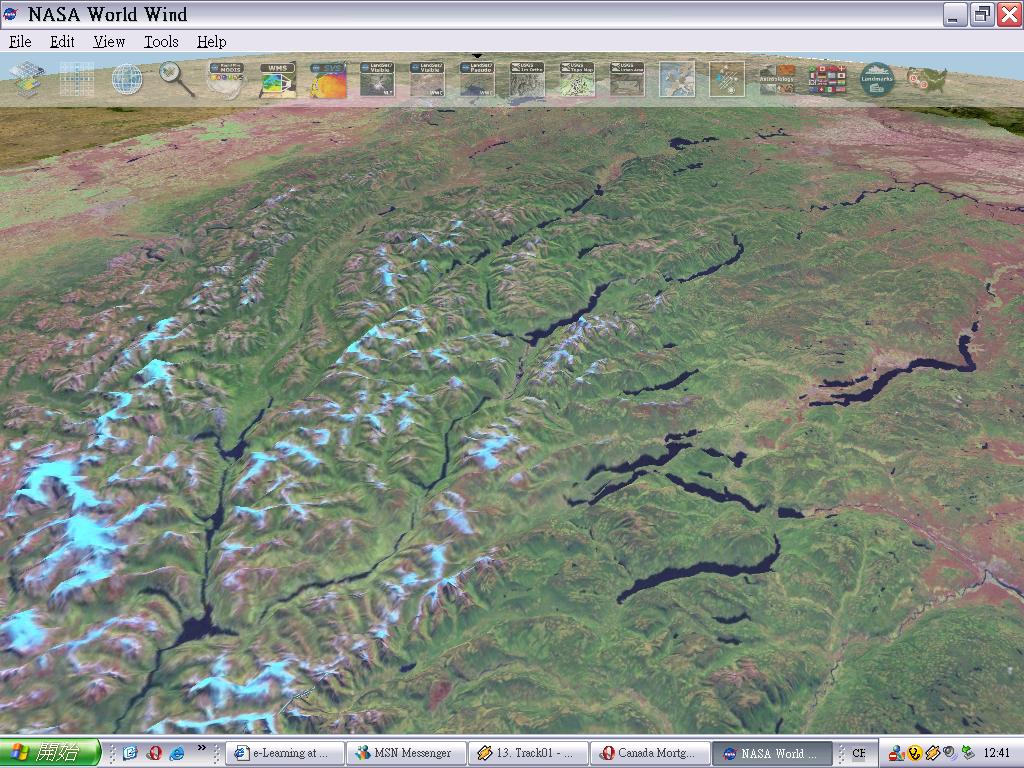Open the Edit menu
Image resolution: width=1024 pixels, height=768 pixels.
tap(62, 42)
